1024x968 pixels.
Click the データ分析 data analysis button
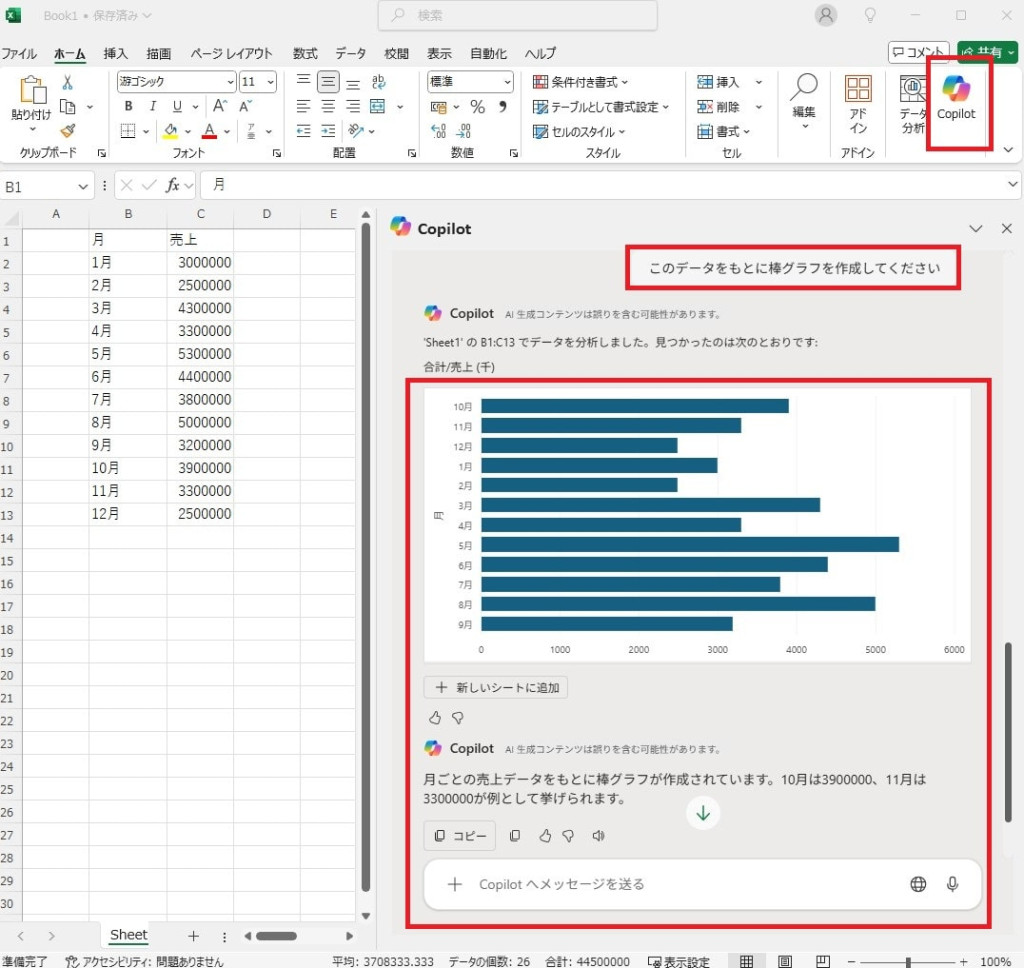[913, 105]
